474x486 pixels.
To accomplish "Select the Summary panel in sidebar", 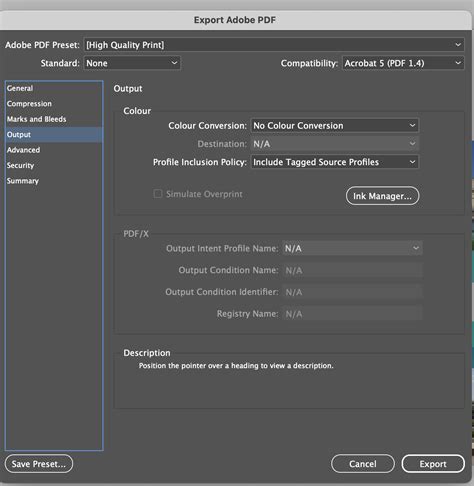I will click(x=54, y=181).
